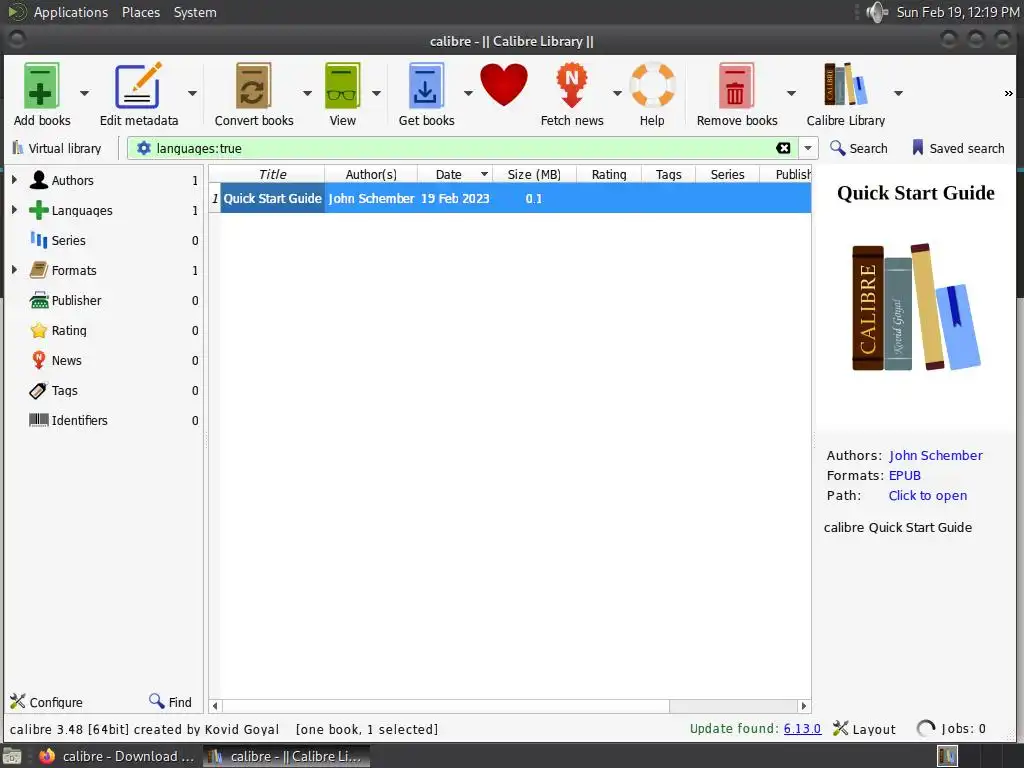This screenshot has height=768, width=1024.
Task: Open the Places menu
Action: (140, 12)
